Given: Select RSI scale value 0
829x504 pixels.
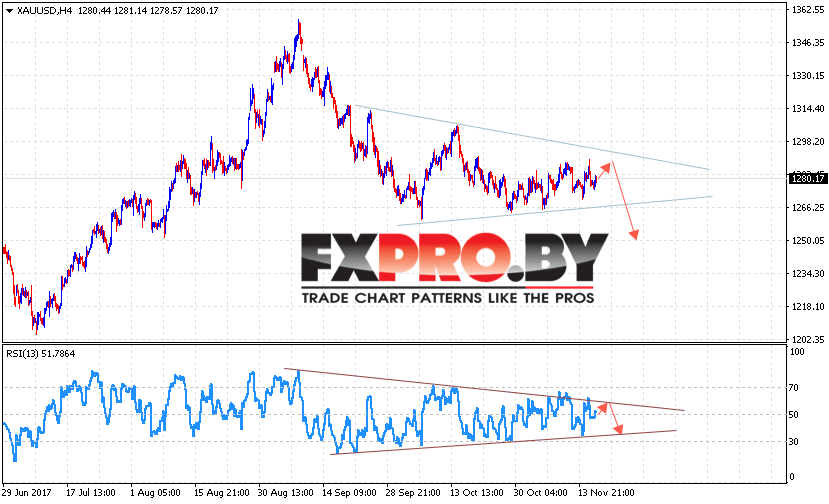Looking at the screenshot, I should [x=791, y=476].
